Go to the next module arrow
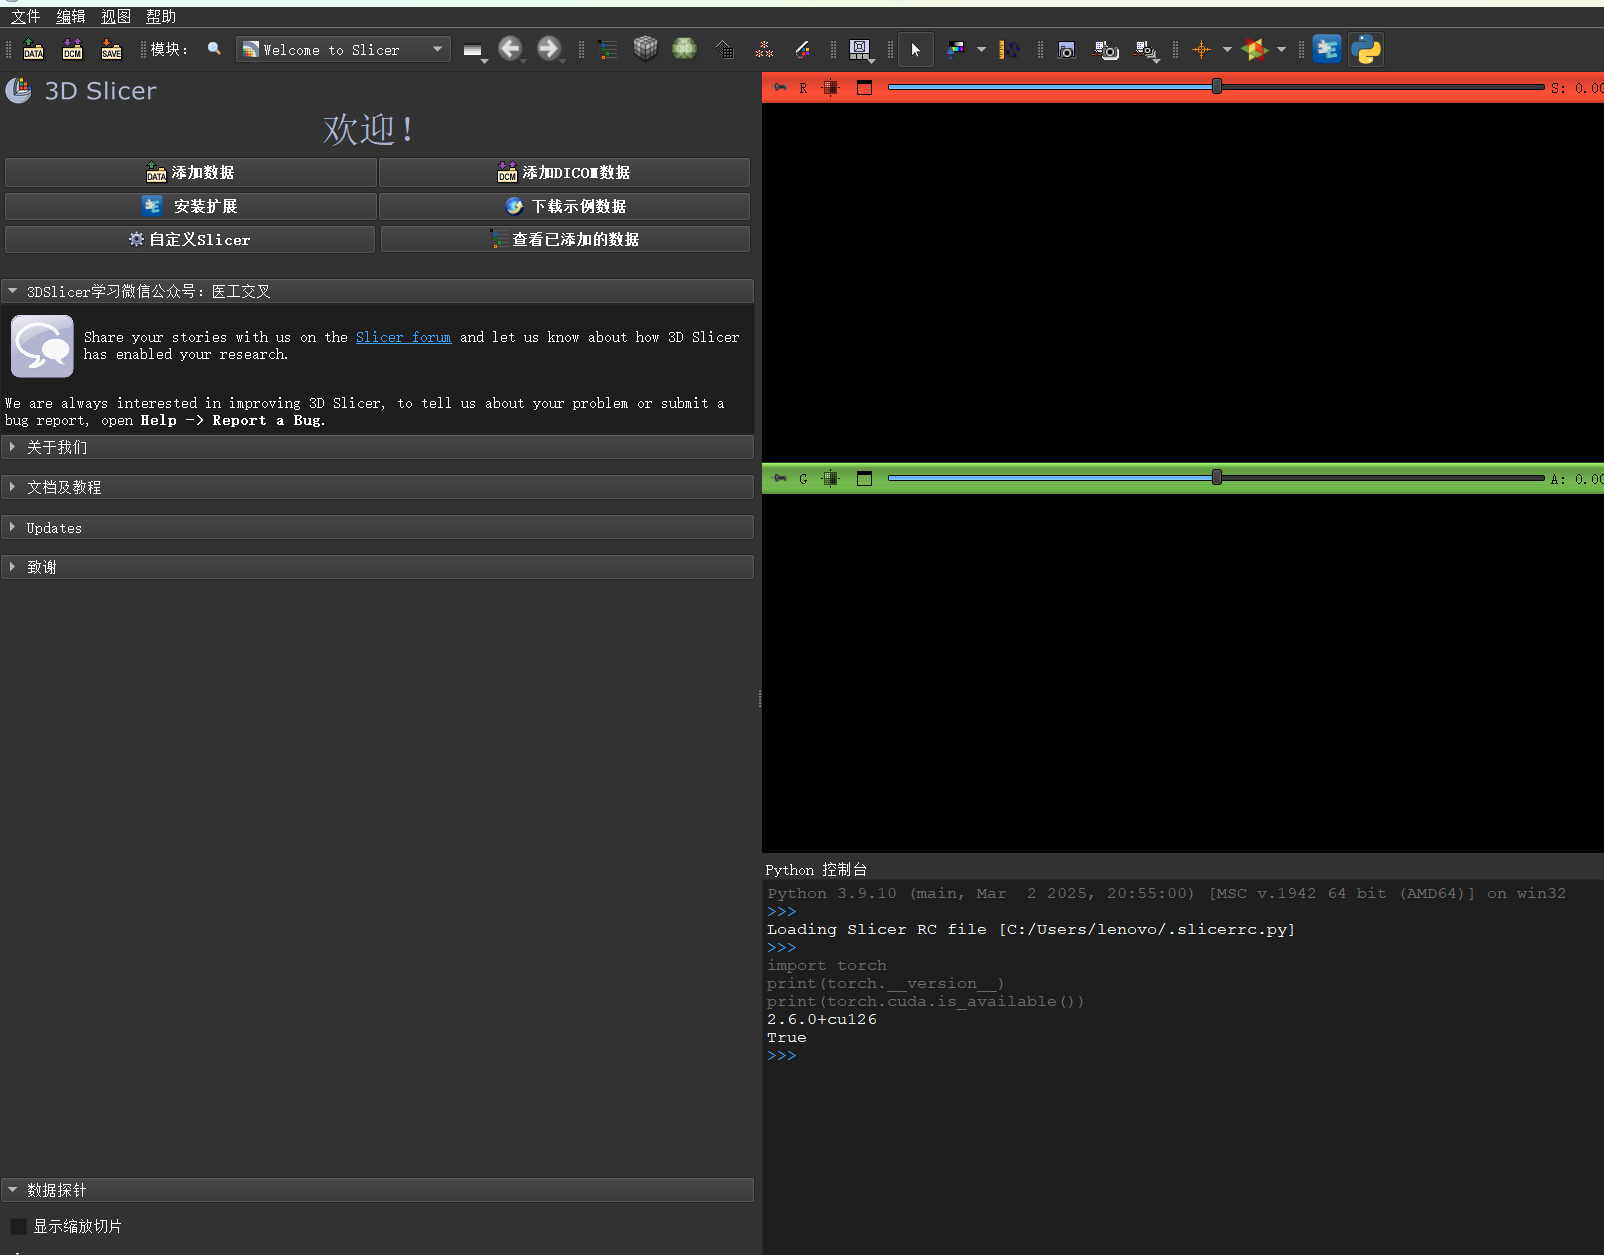1604x1255 pixels. (x=549, y=48)
